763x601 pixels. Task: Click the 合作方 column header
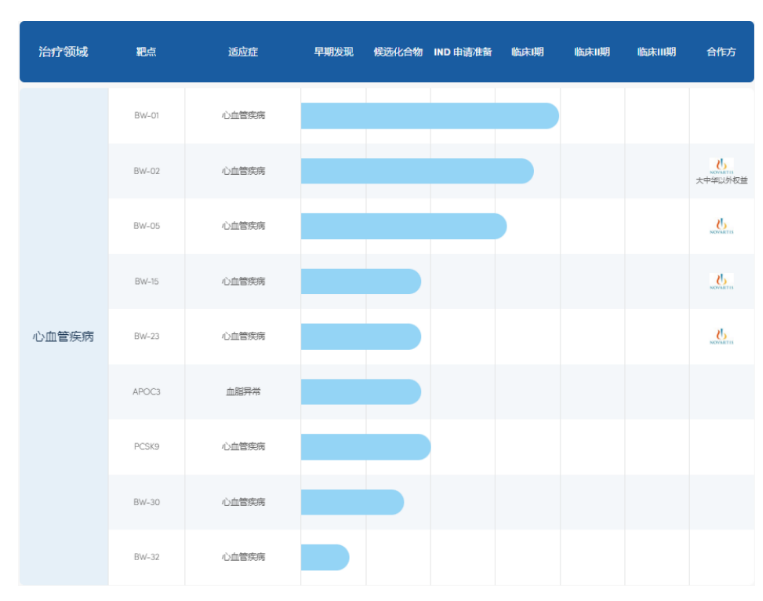pos(721,52)
